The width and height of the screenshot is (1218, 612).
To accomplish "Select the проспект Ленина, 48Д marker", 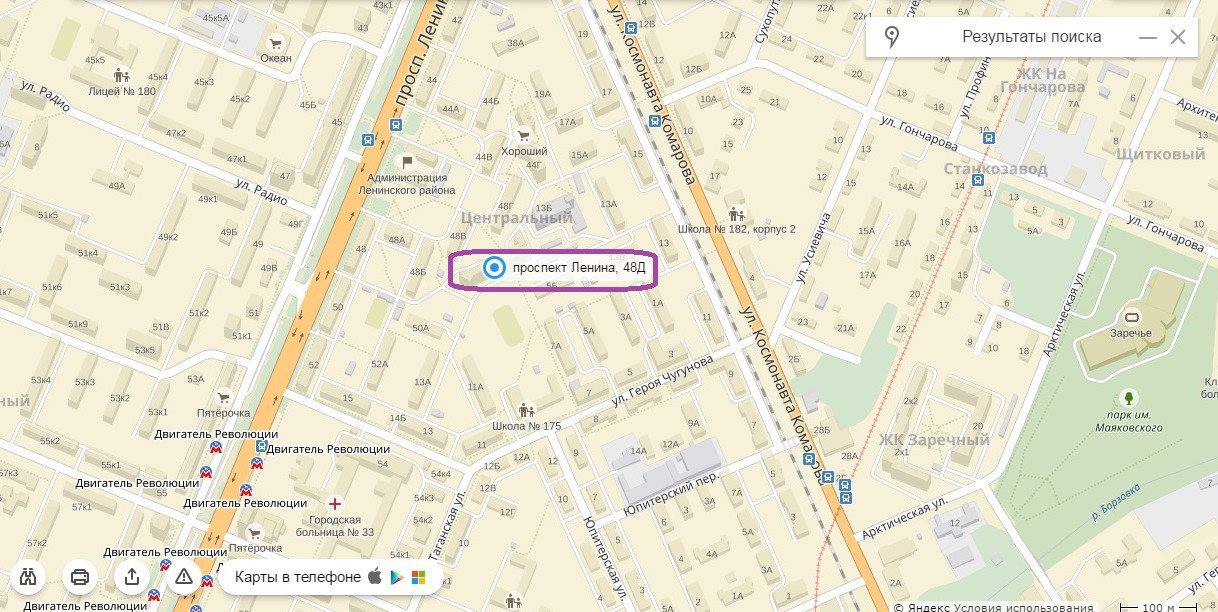I will click(x=493, y=267).
